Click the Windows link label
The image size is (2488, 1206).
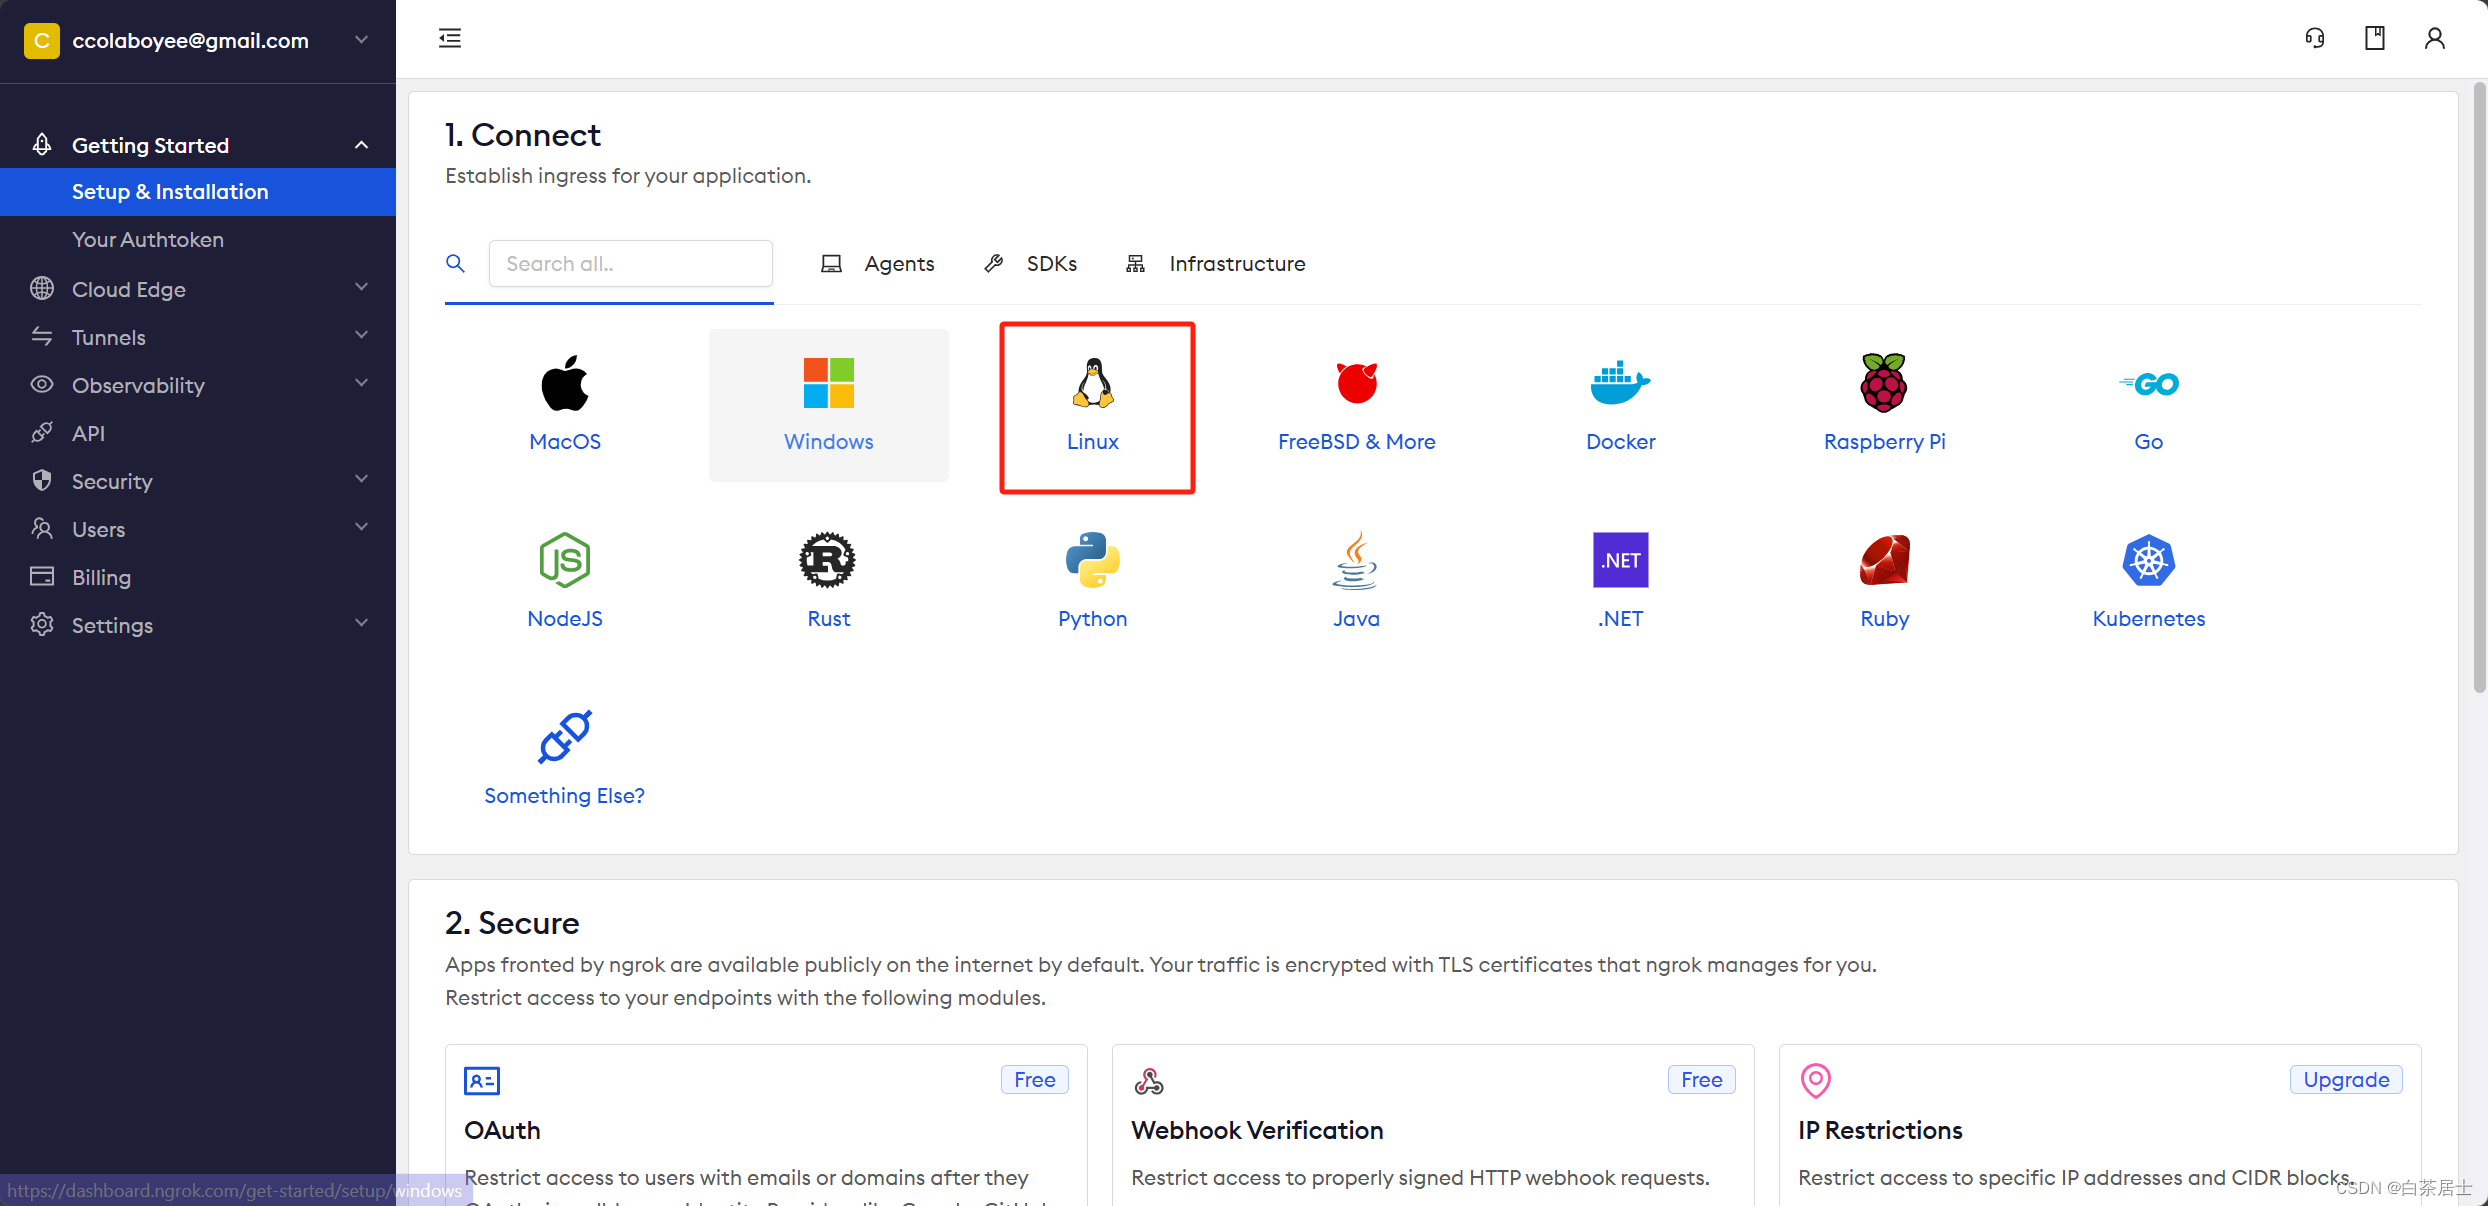(828, 441)
